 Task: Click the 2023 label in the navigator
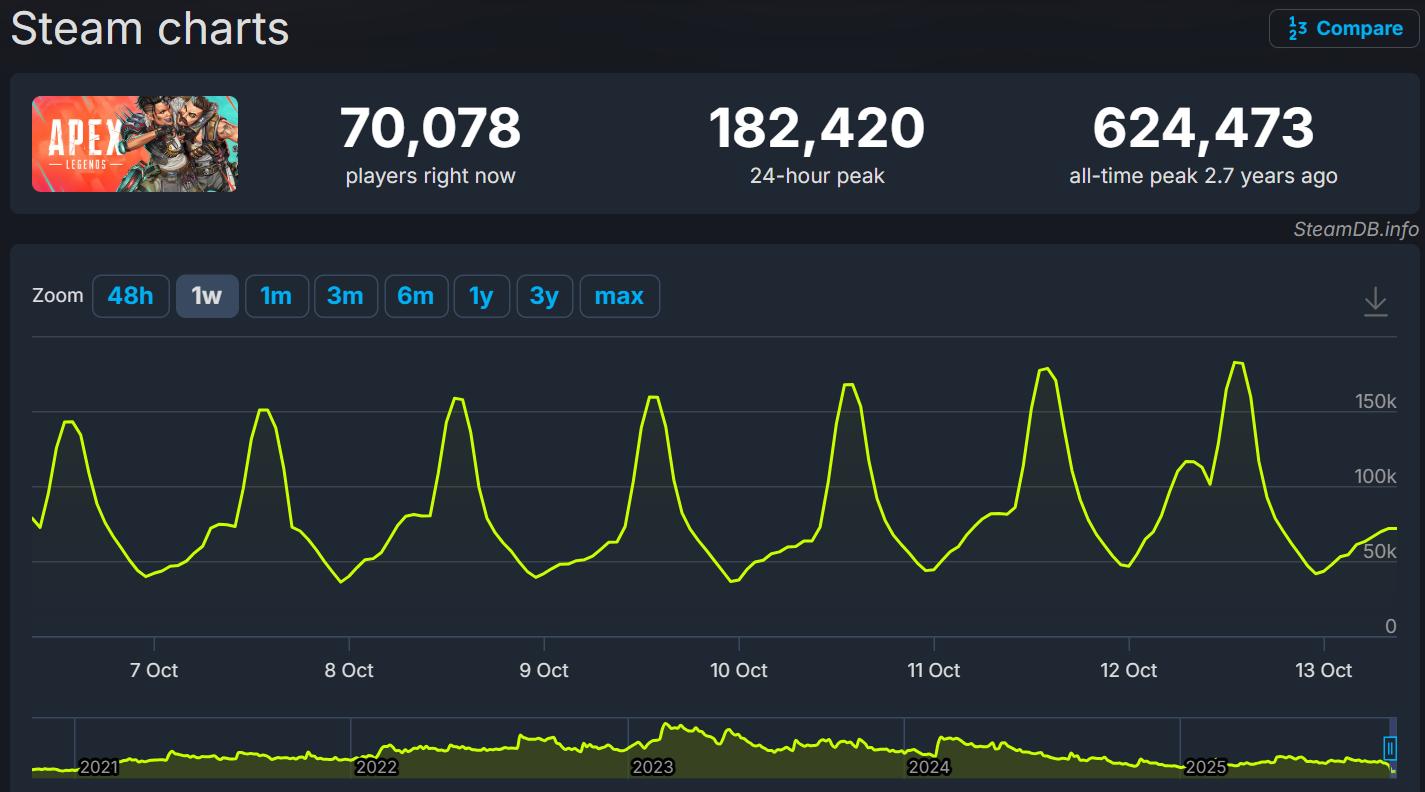tap(652, 767)
